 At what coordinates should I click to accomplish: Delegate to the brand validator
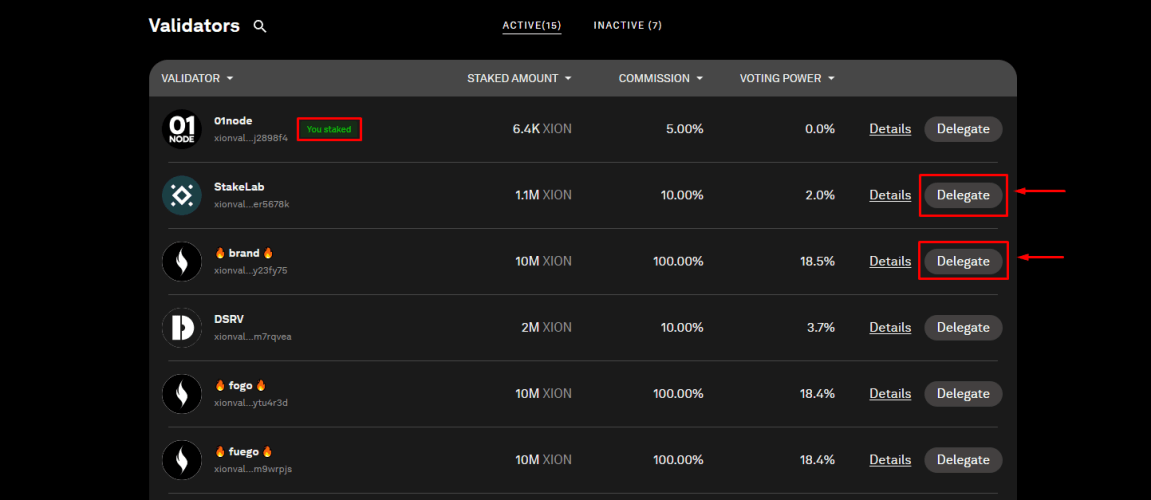(x=963, y=261)
